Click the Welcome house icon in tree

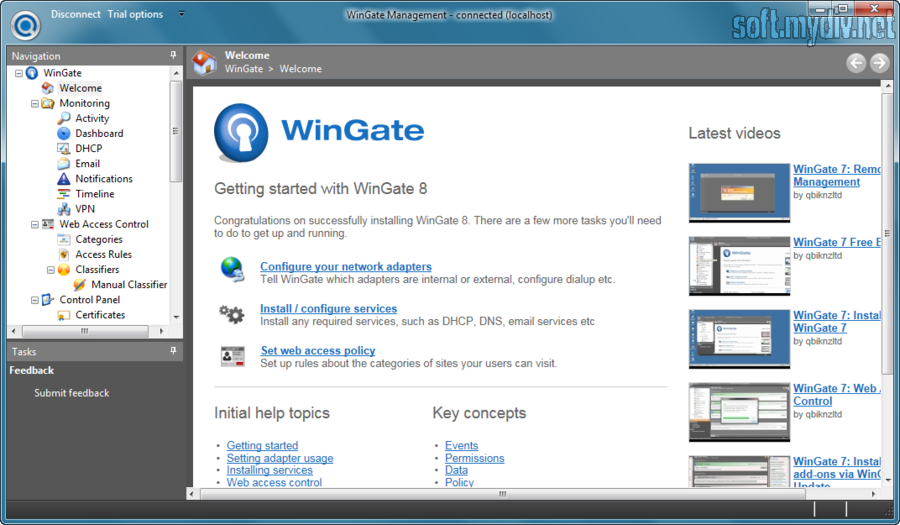click(48, 88)
